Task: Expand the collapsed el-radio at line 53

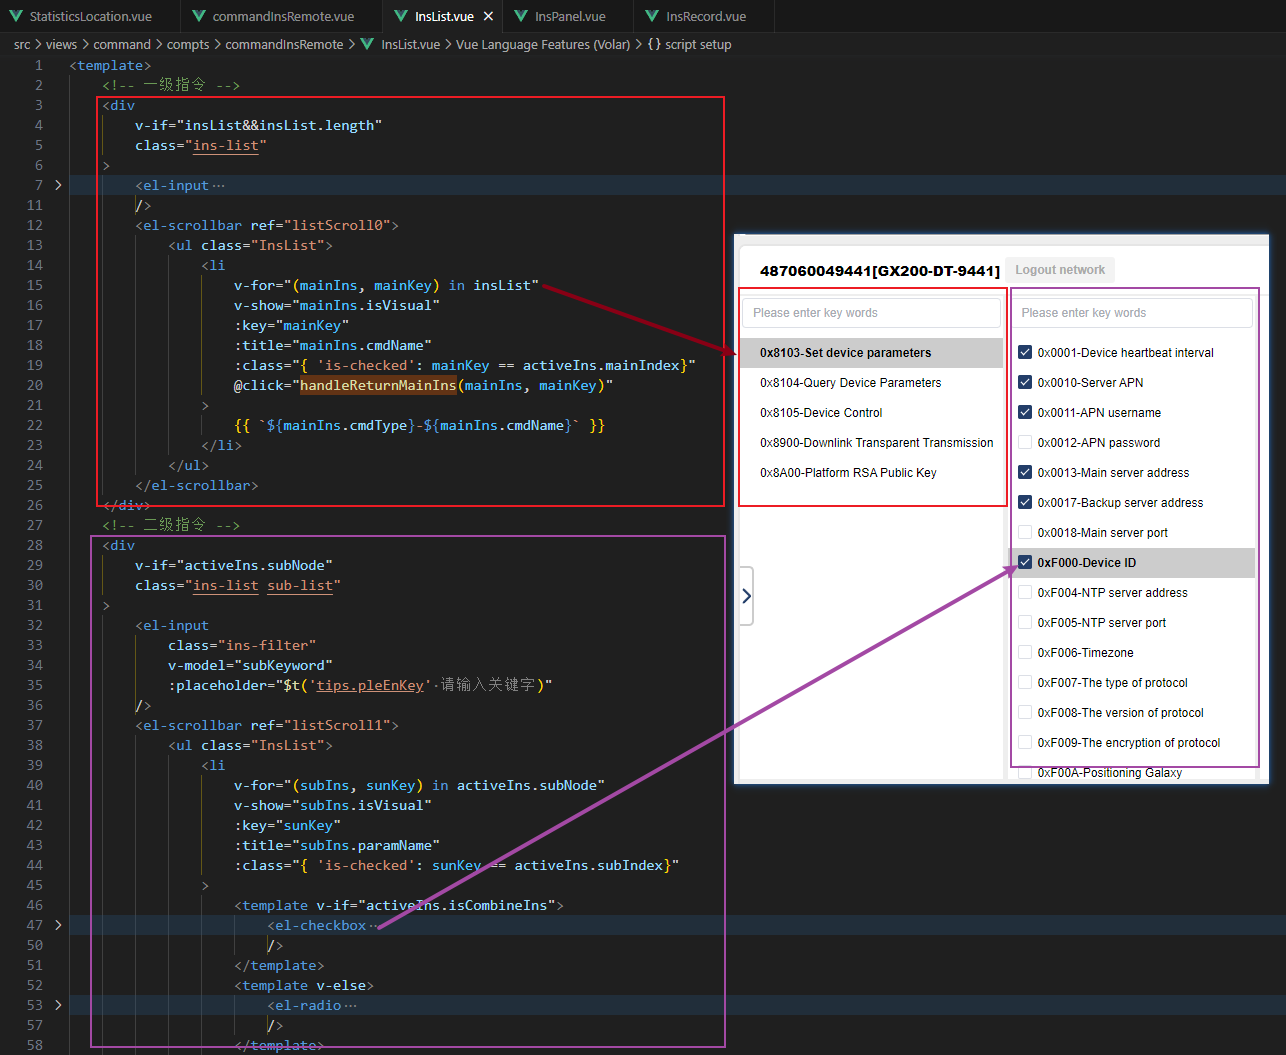Action: pyautogui.click(x=58, y=1005)
